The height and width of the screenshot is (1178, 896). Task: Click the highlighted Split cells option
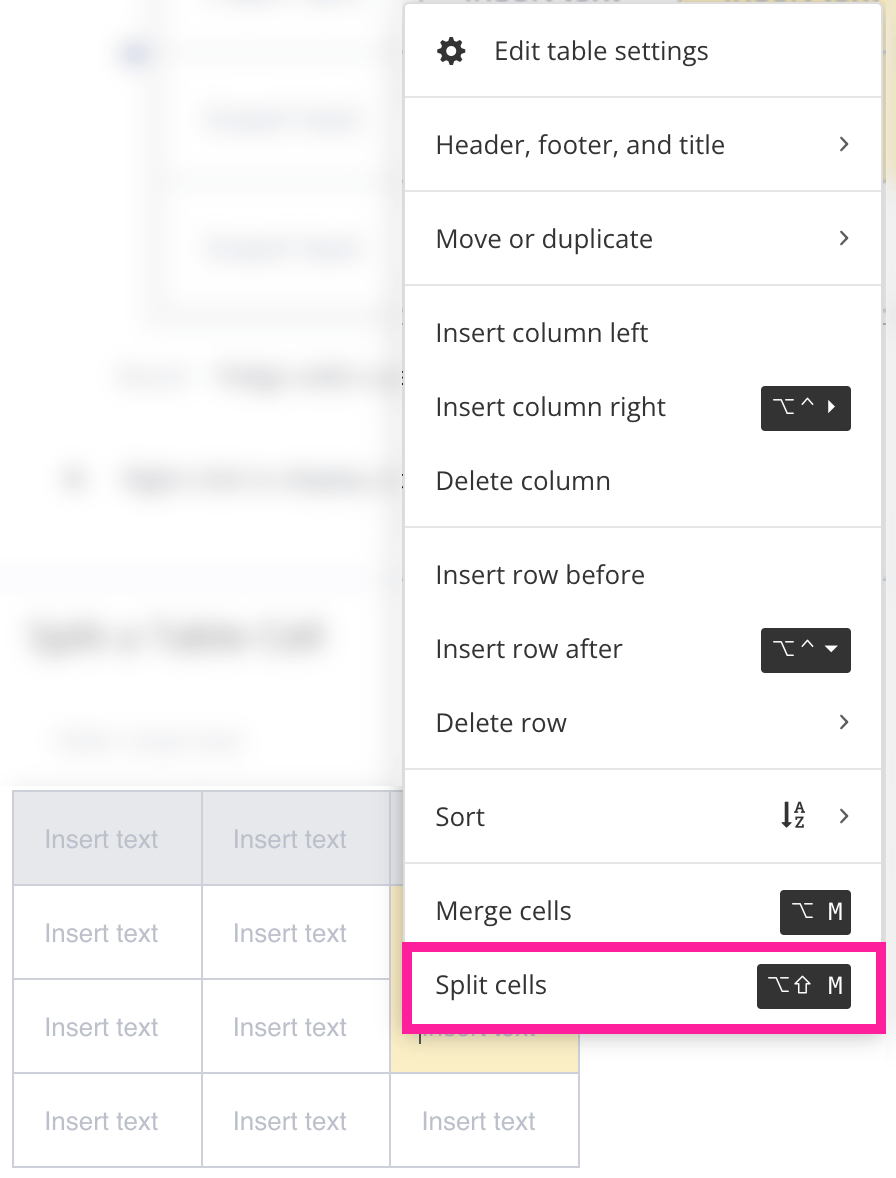point(490,985)
